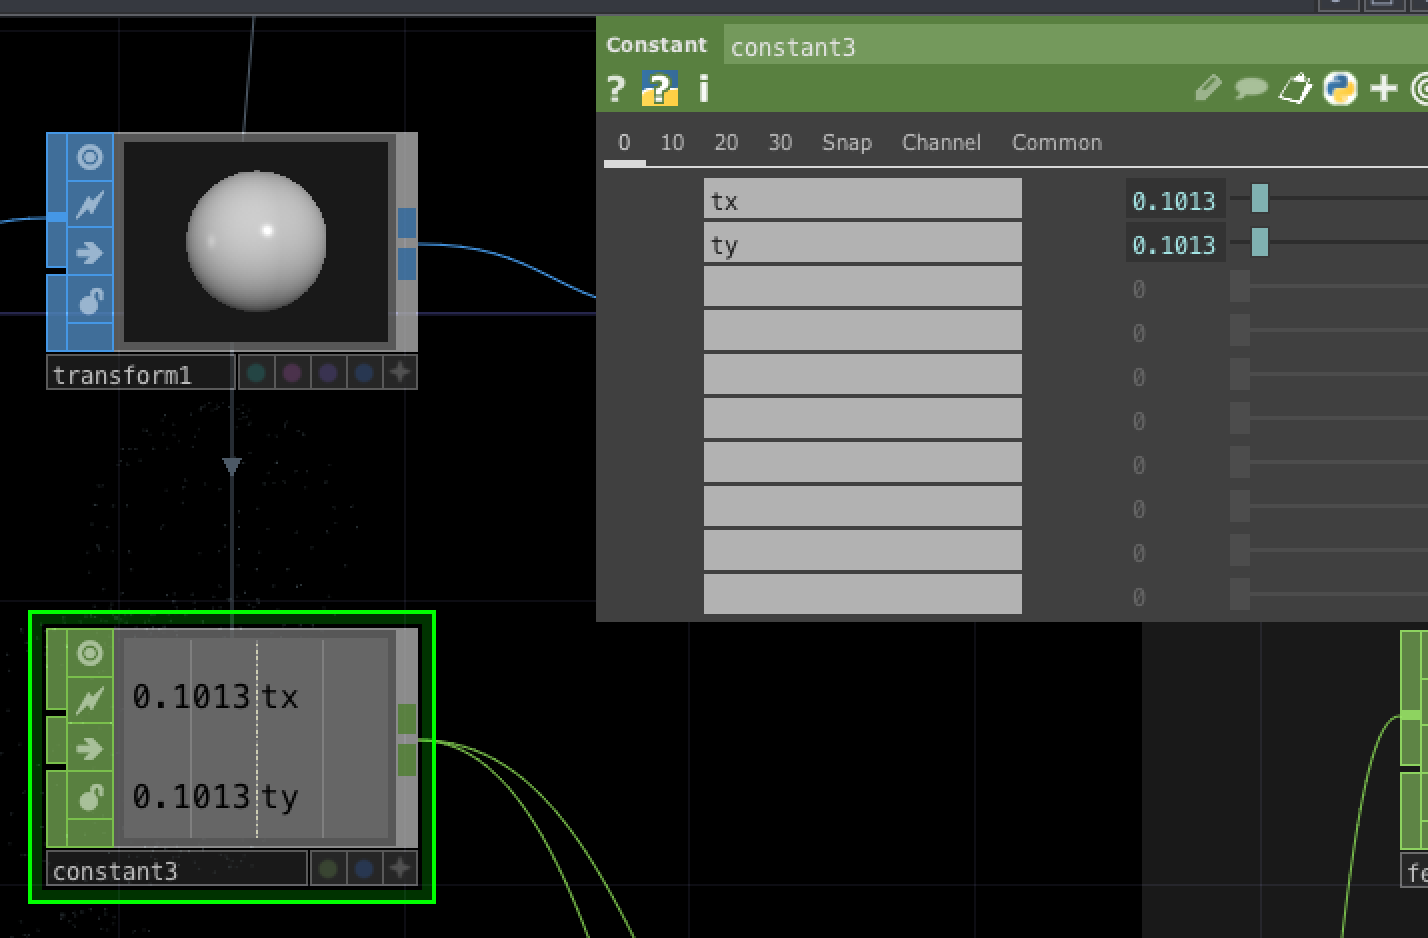The height and width of the screenshot is (938, 1428).
Task: Toggle lock flag on constant3 node
Action: click(90, 797)
